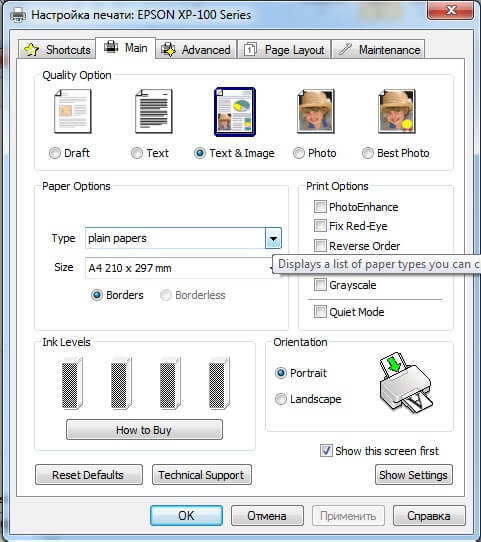Select the Draft quality document icon

[x=73, y=111]
